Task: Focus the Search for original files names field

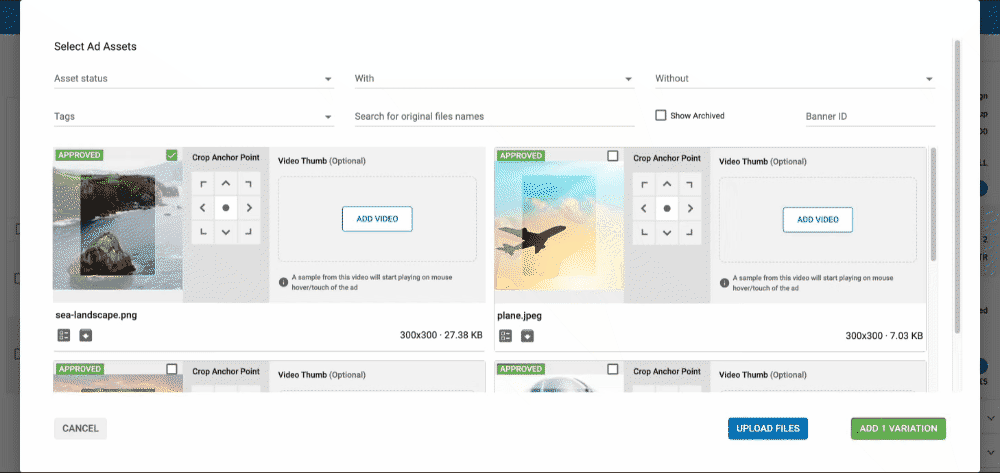Action: [494, 117]
